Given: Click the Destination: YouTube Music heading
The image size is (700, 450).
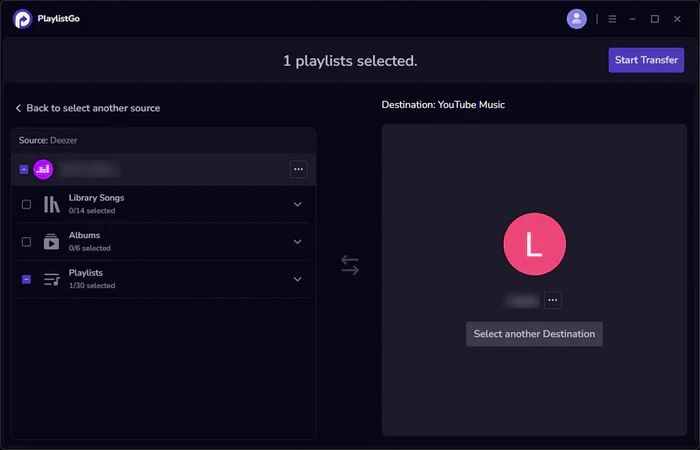Looking at the screenshot, I should click(x=443, y=104).
